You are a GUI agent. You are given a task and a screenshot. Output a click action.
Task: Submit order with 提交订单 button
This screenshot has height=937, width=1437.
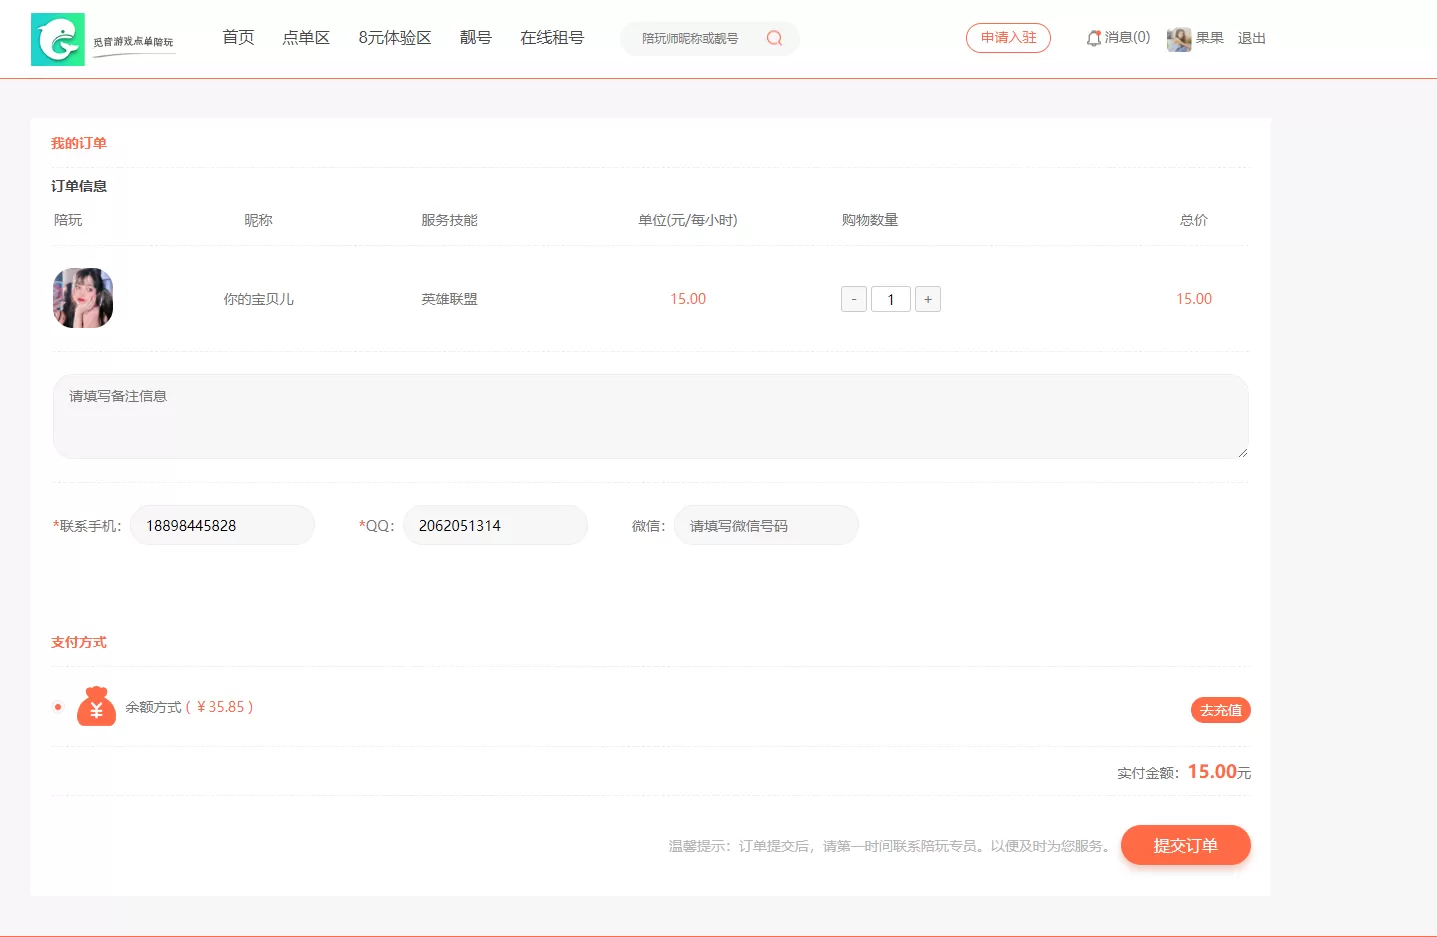tap(1185, 845)
